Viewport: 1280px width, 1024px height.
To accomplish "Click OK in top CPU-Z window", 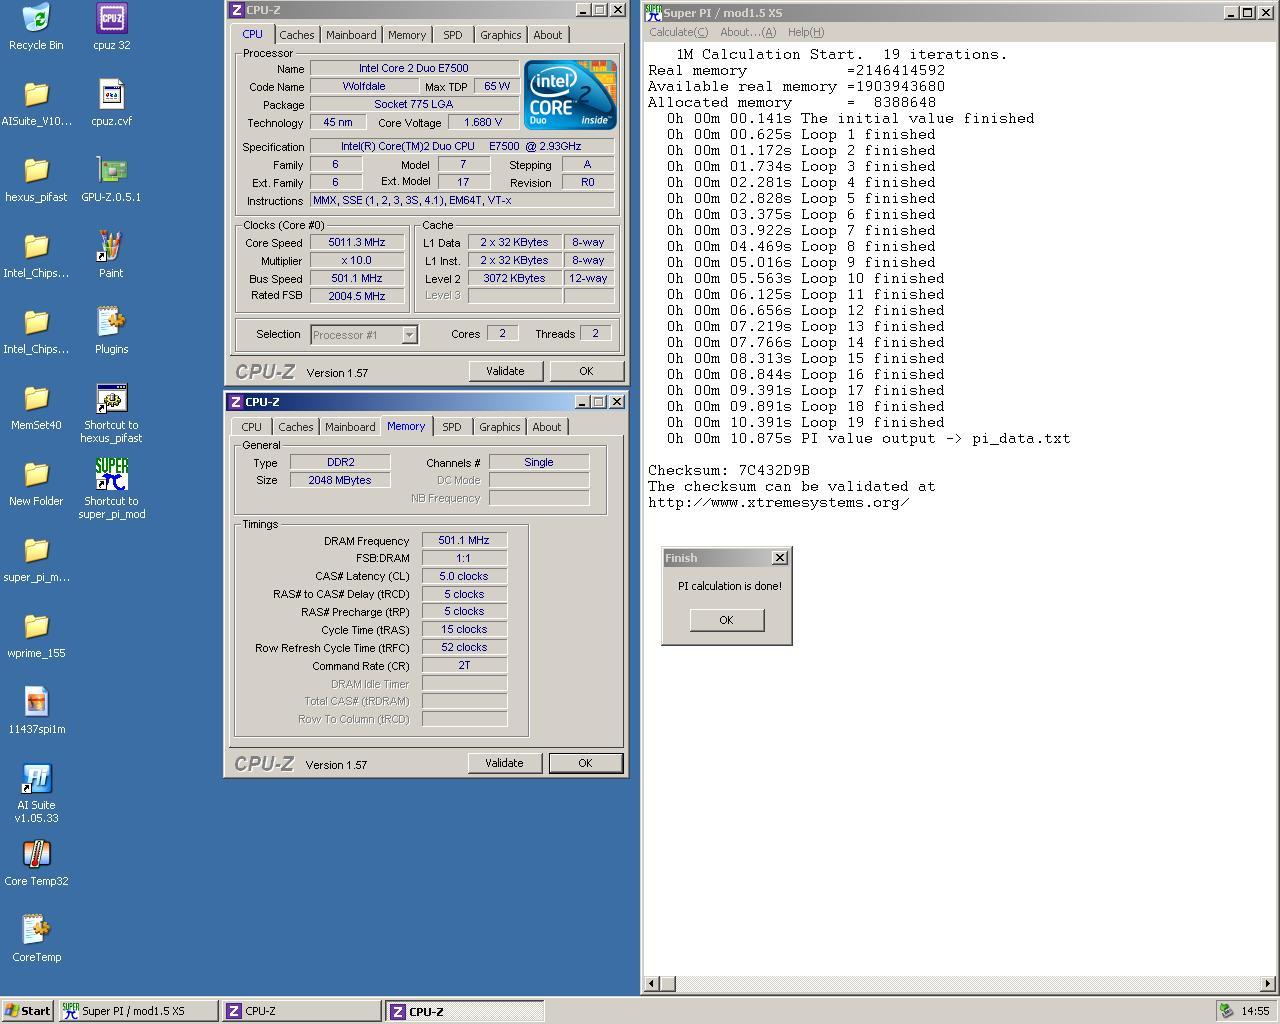I will [586, 371].
